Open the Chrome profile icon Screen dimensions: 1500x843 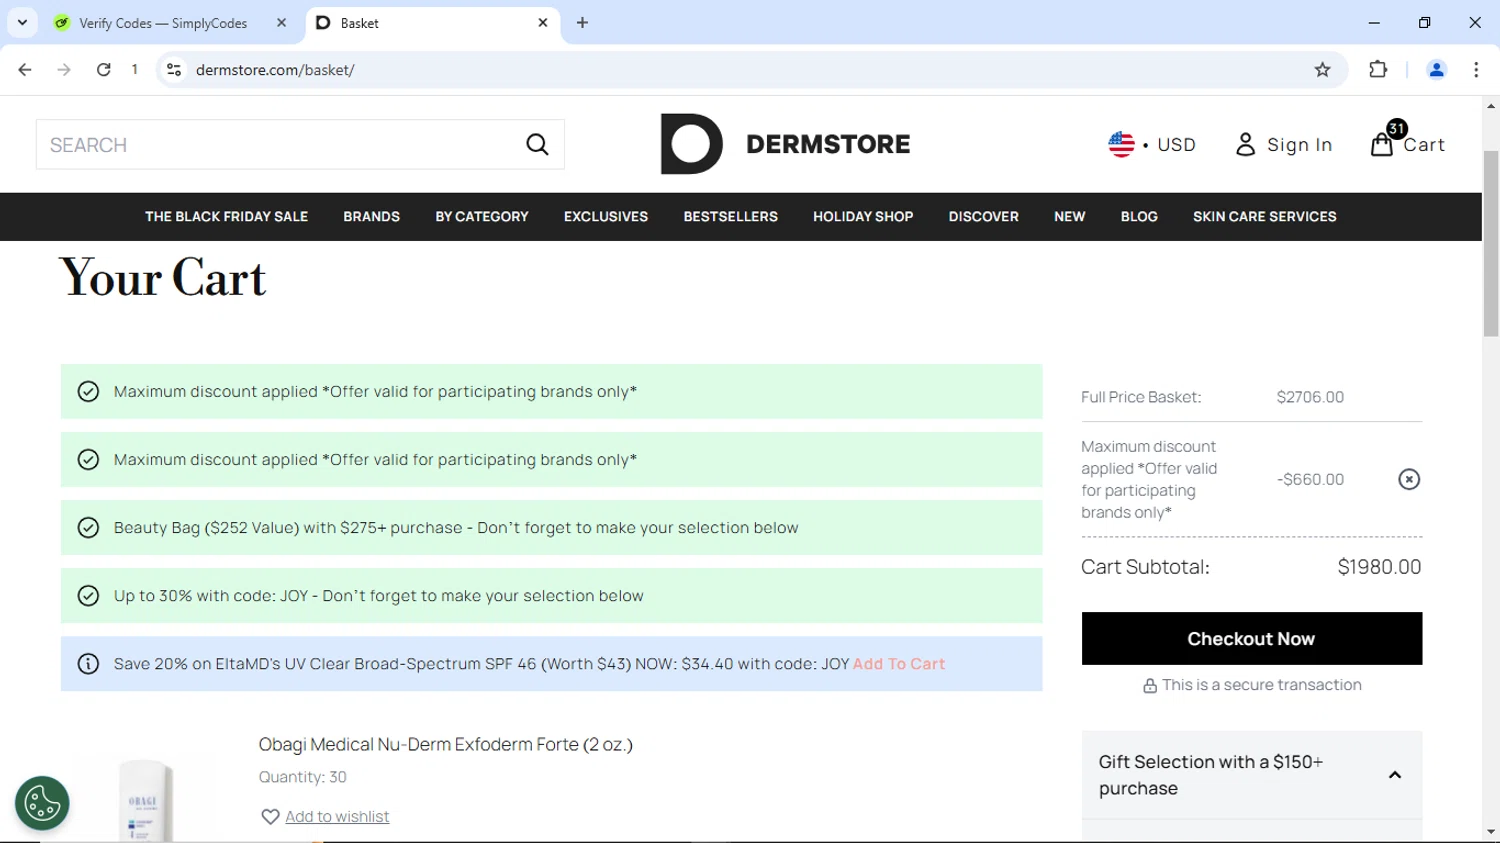(1436, 70)
